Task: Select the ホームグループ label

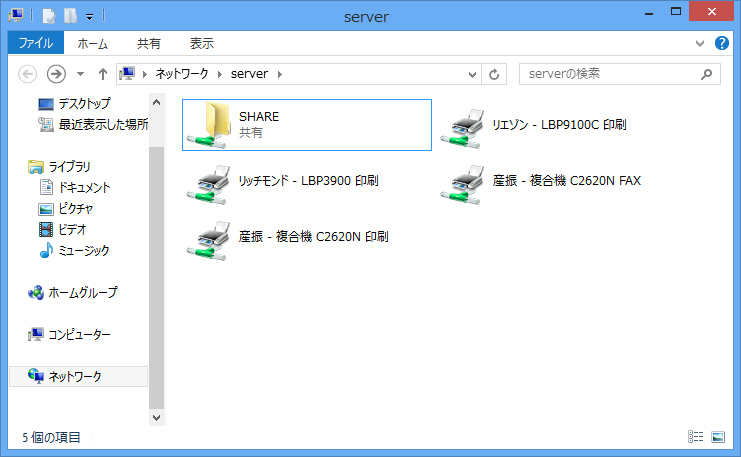Action: [x=83, y=293]
